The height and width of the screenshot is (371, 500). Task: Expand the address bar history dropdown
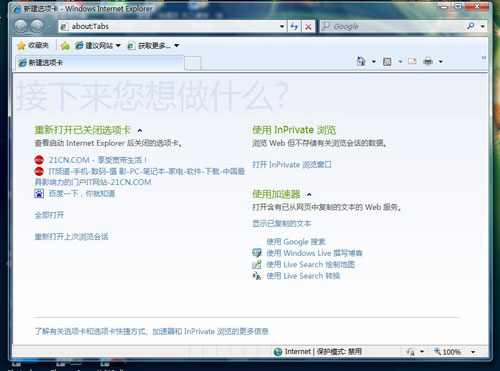(x=282, y=26)
